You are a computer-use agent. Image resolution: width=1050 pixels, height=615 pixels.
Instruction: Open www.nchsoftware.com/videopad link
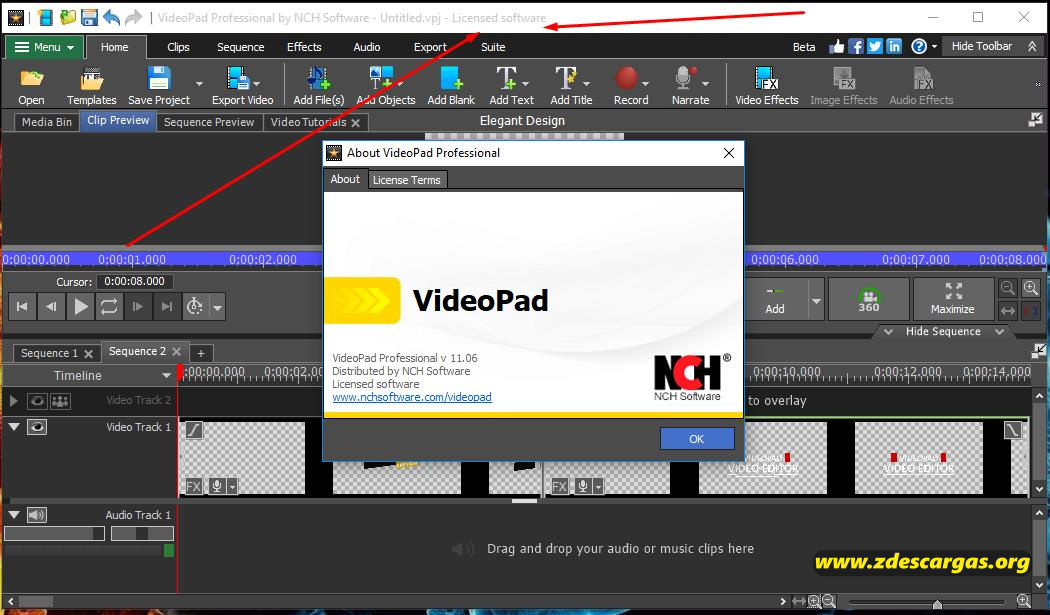(412, 397)
